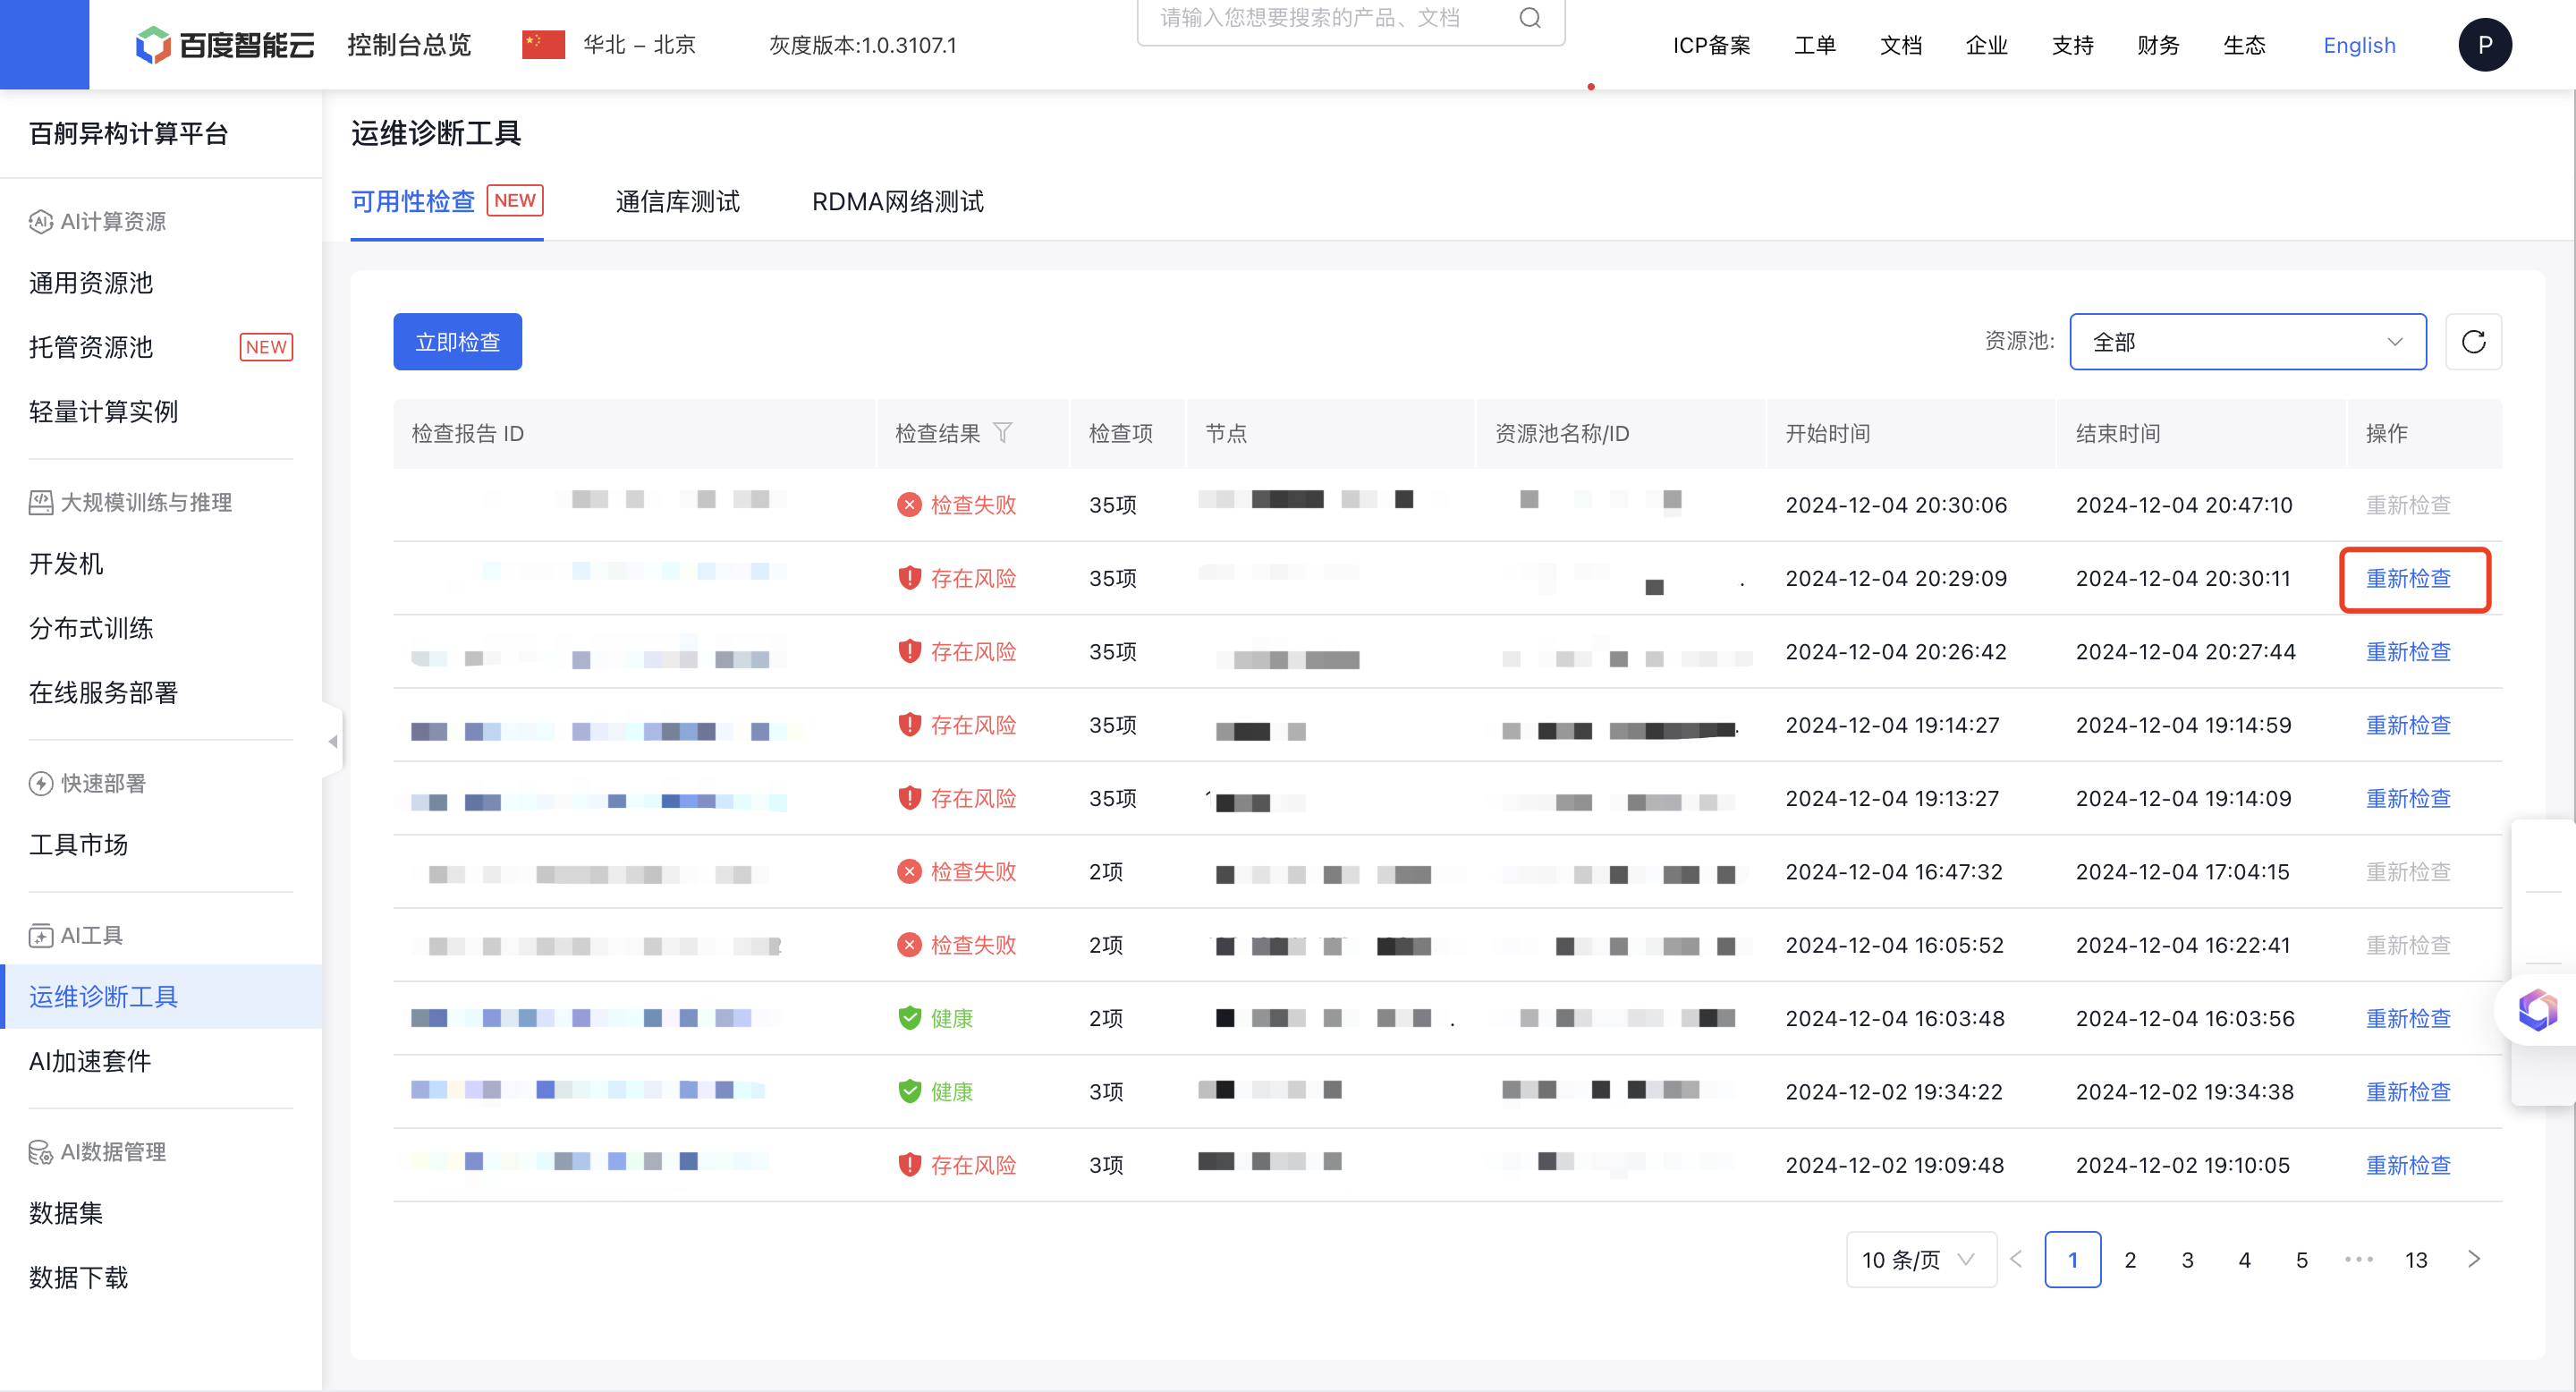Go to page 4
The height and width of the screenshot is (1392, 2576).
pos(2244,1259)
